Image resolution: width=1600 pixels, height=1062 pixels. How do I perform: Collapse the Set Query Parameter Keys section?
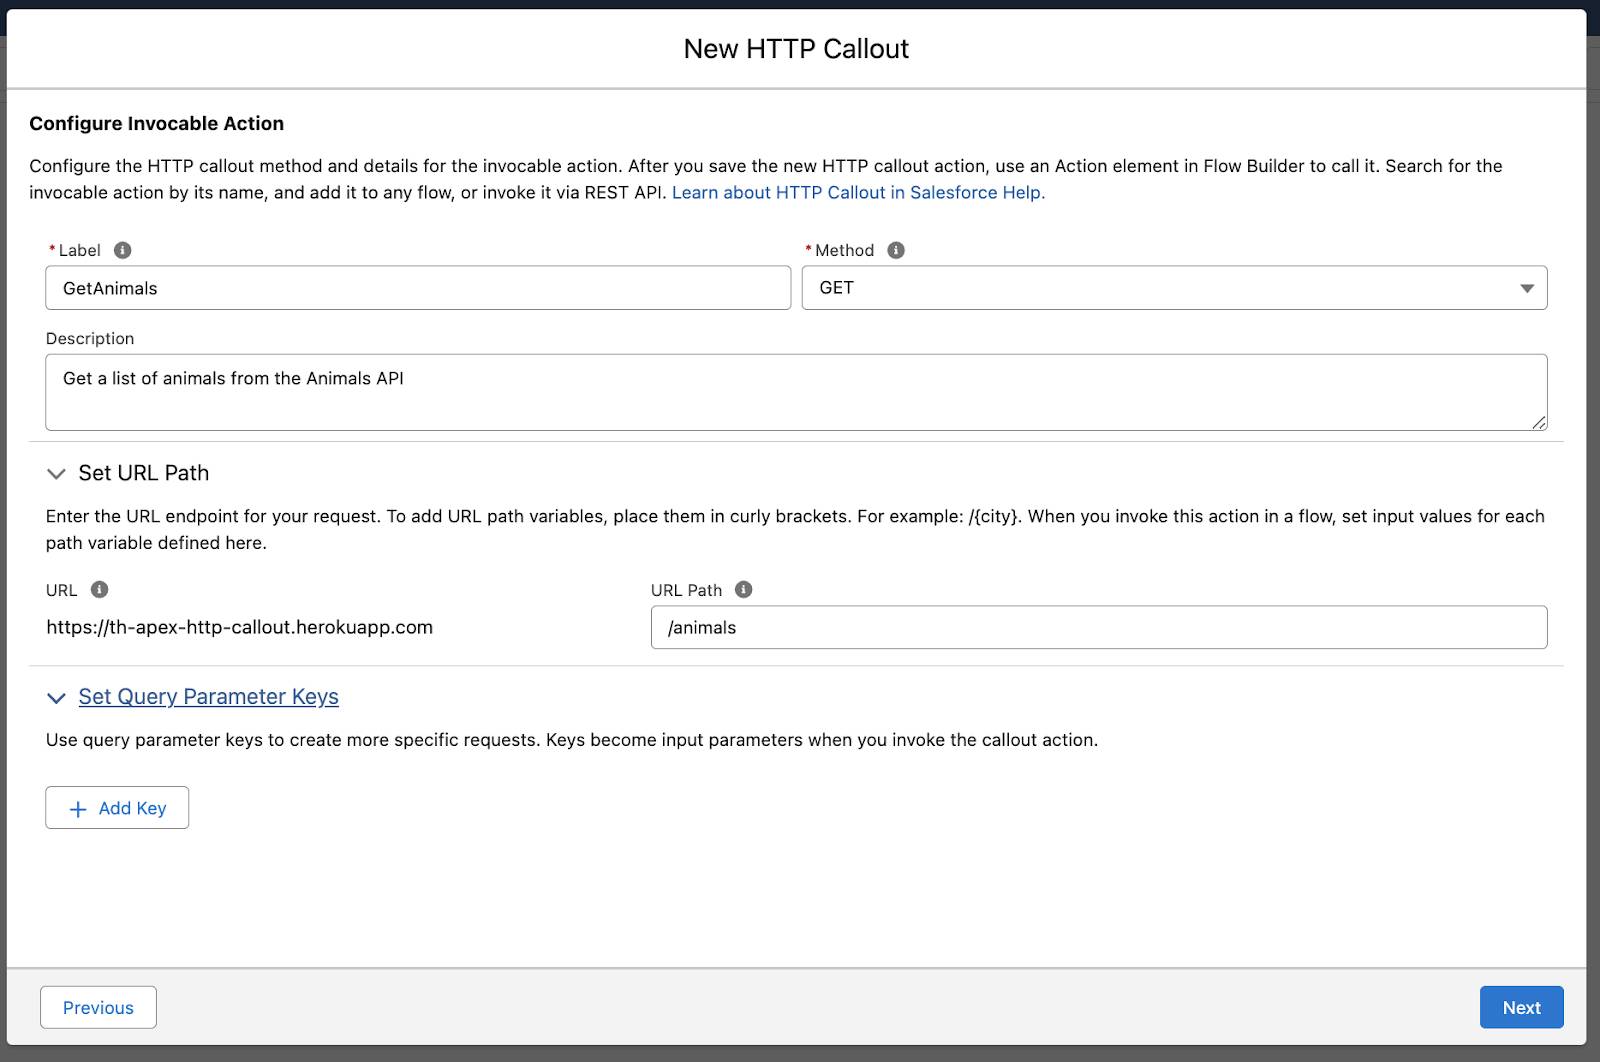(57, 698)
